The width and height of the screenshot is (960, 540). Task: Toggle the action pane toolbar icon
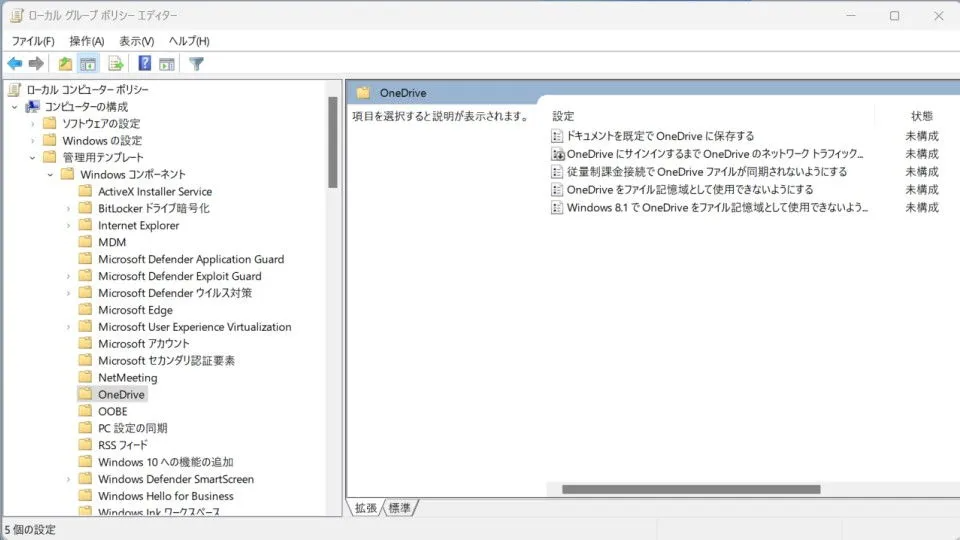click(167, 63)
